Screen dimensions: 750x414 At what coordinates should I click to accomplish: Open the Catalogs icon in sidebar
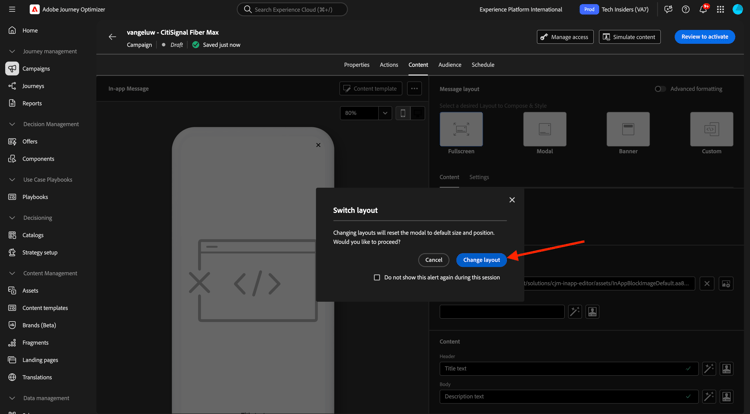[x=12, y=235]
